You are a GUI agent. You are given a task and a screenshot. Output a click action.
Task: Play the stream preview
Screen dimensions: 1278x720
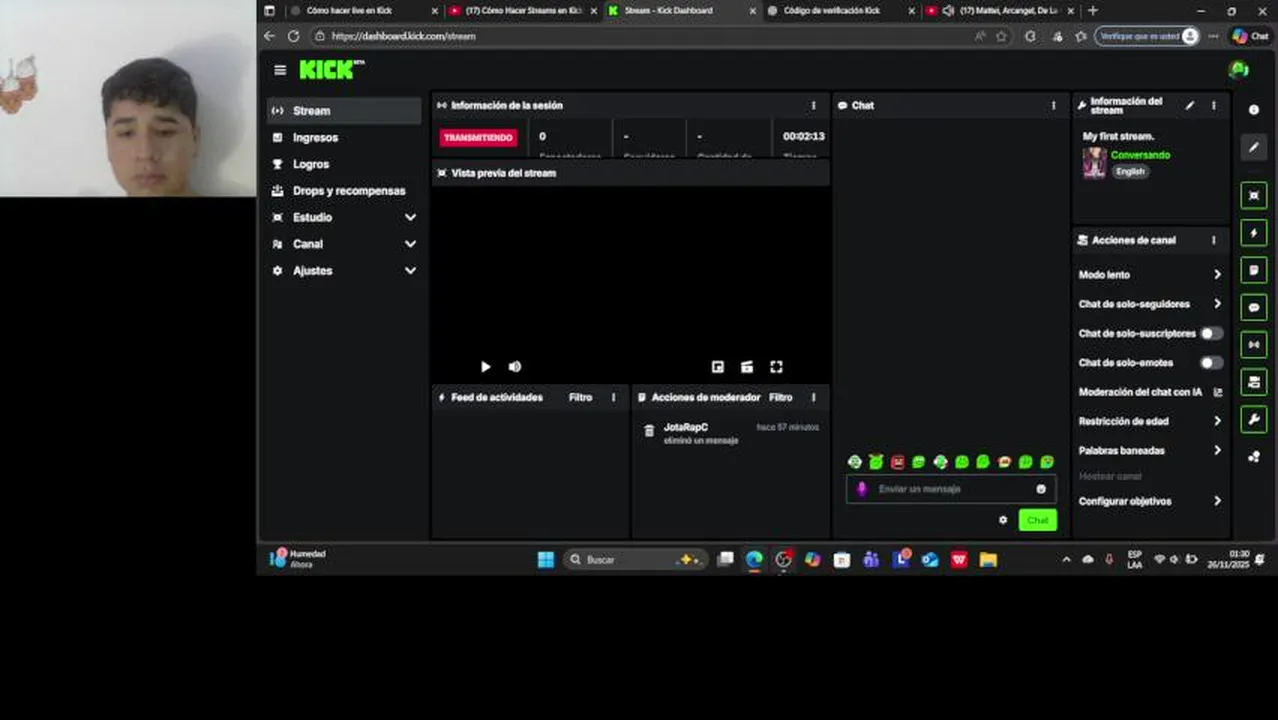point(486,367)
